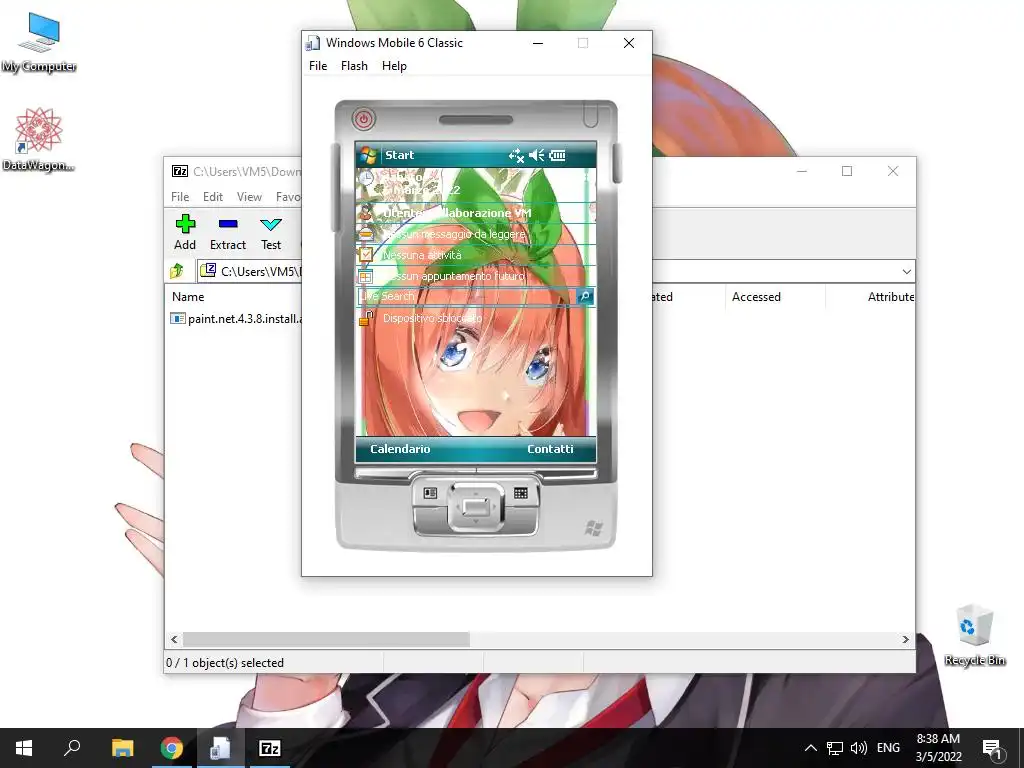Open taskbar clock showing 8:38 AM
This screenshot has height=768, width=1024.
938,748
